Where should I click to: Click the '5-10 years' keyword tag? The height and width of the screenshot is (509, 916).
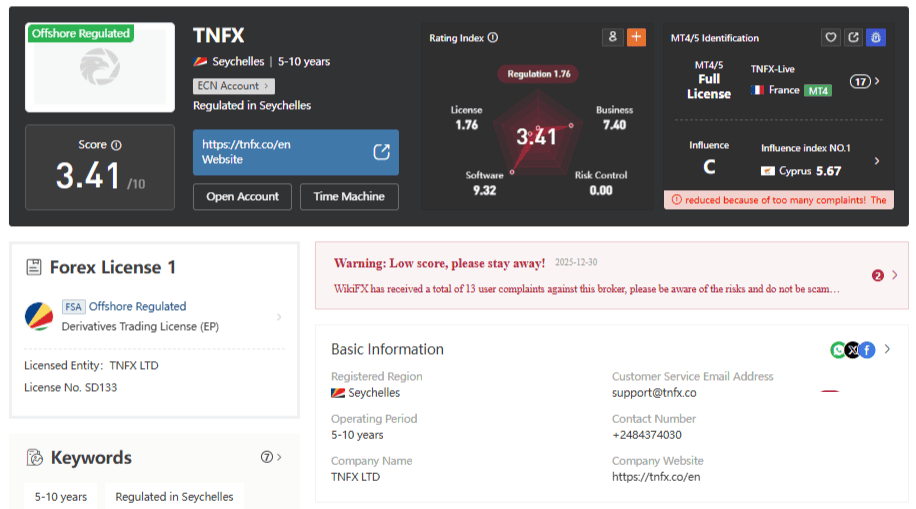(61, 497)
